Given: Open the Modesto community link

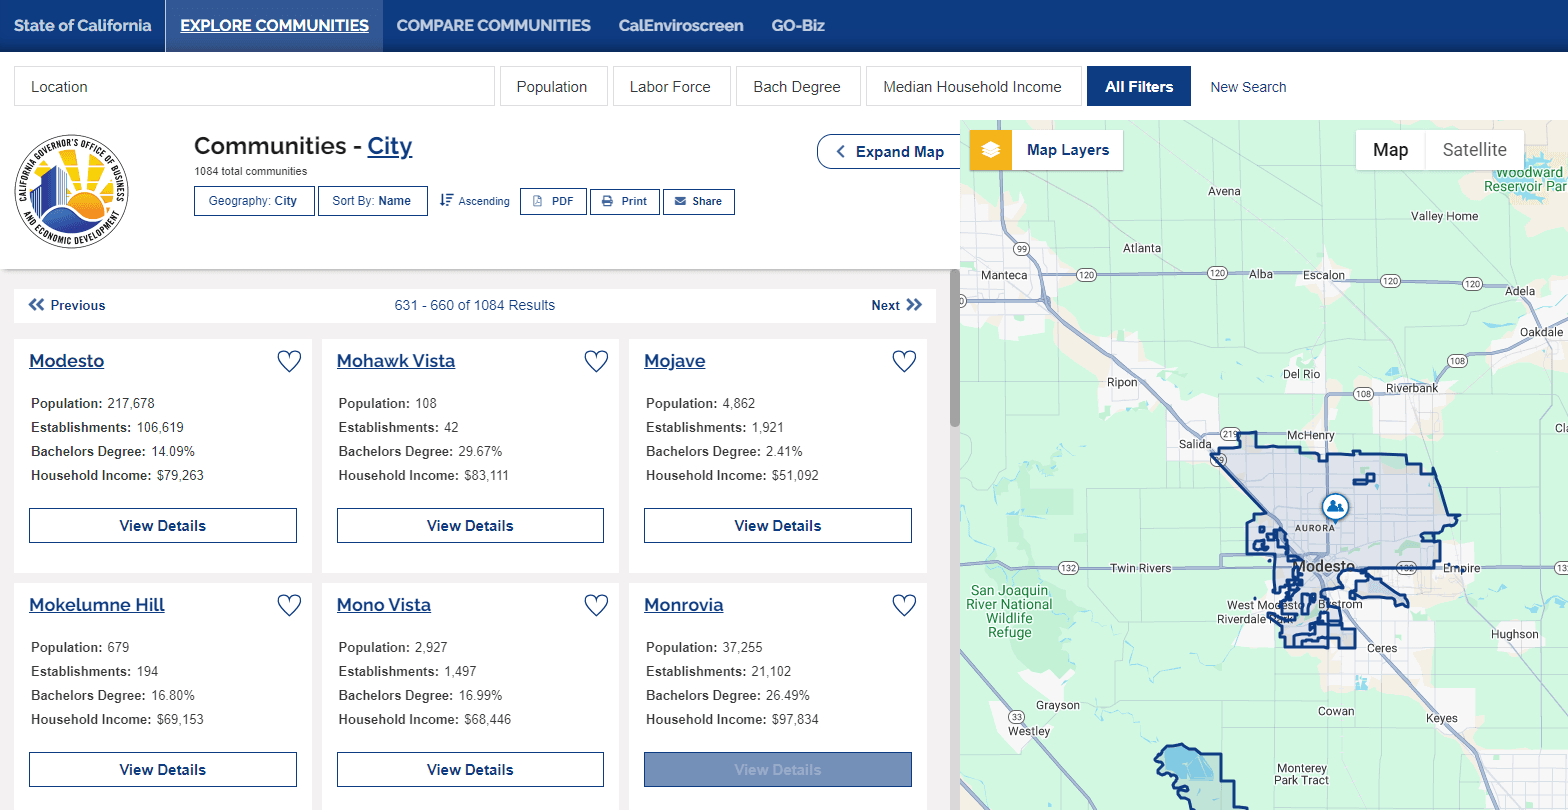Looking at the screenshot, I should (67, 361).
